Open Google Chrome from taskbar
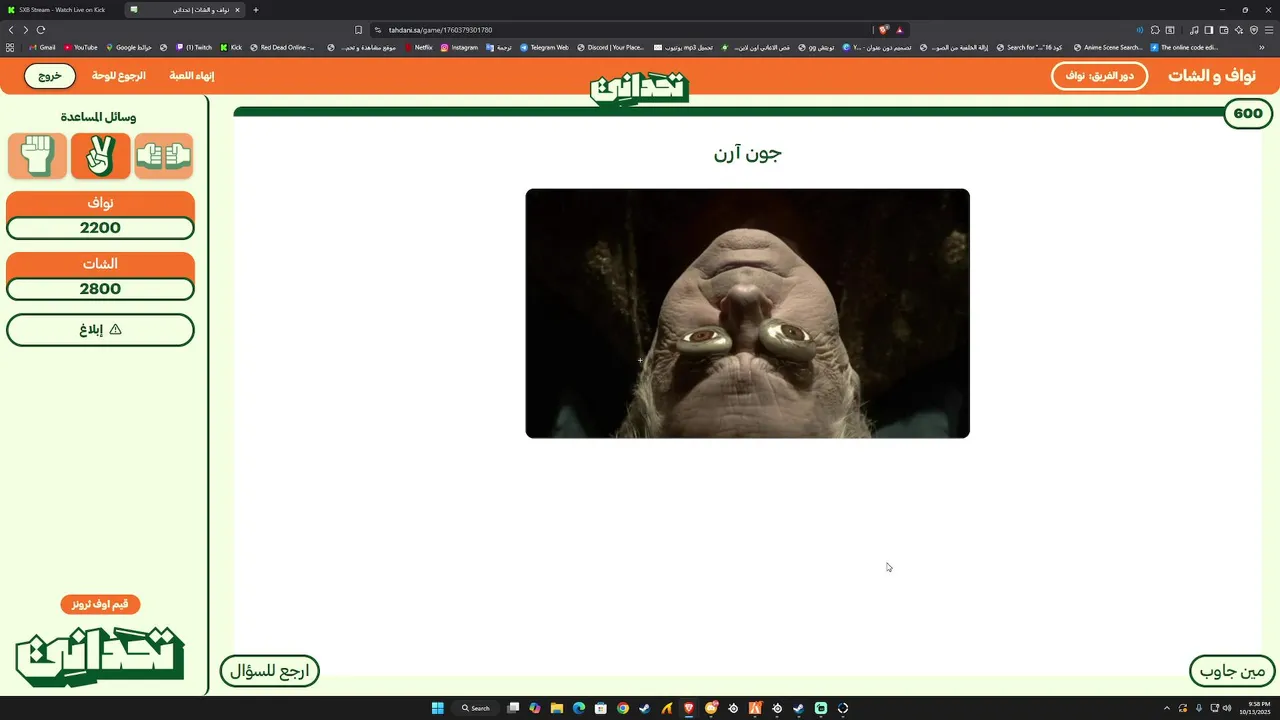 tap(623, 708)
